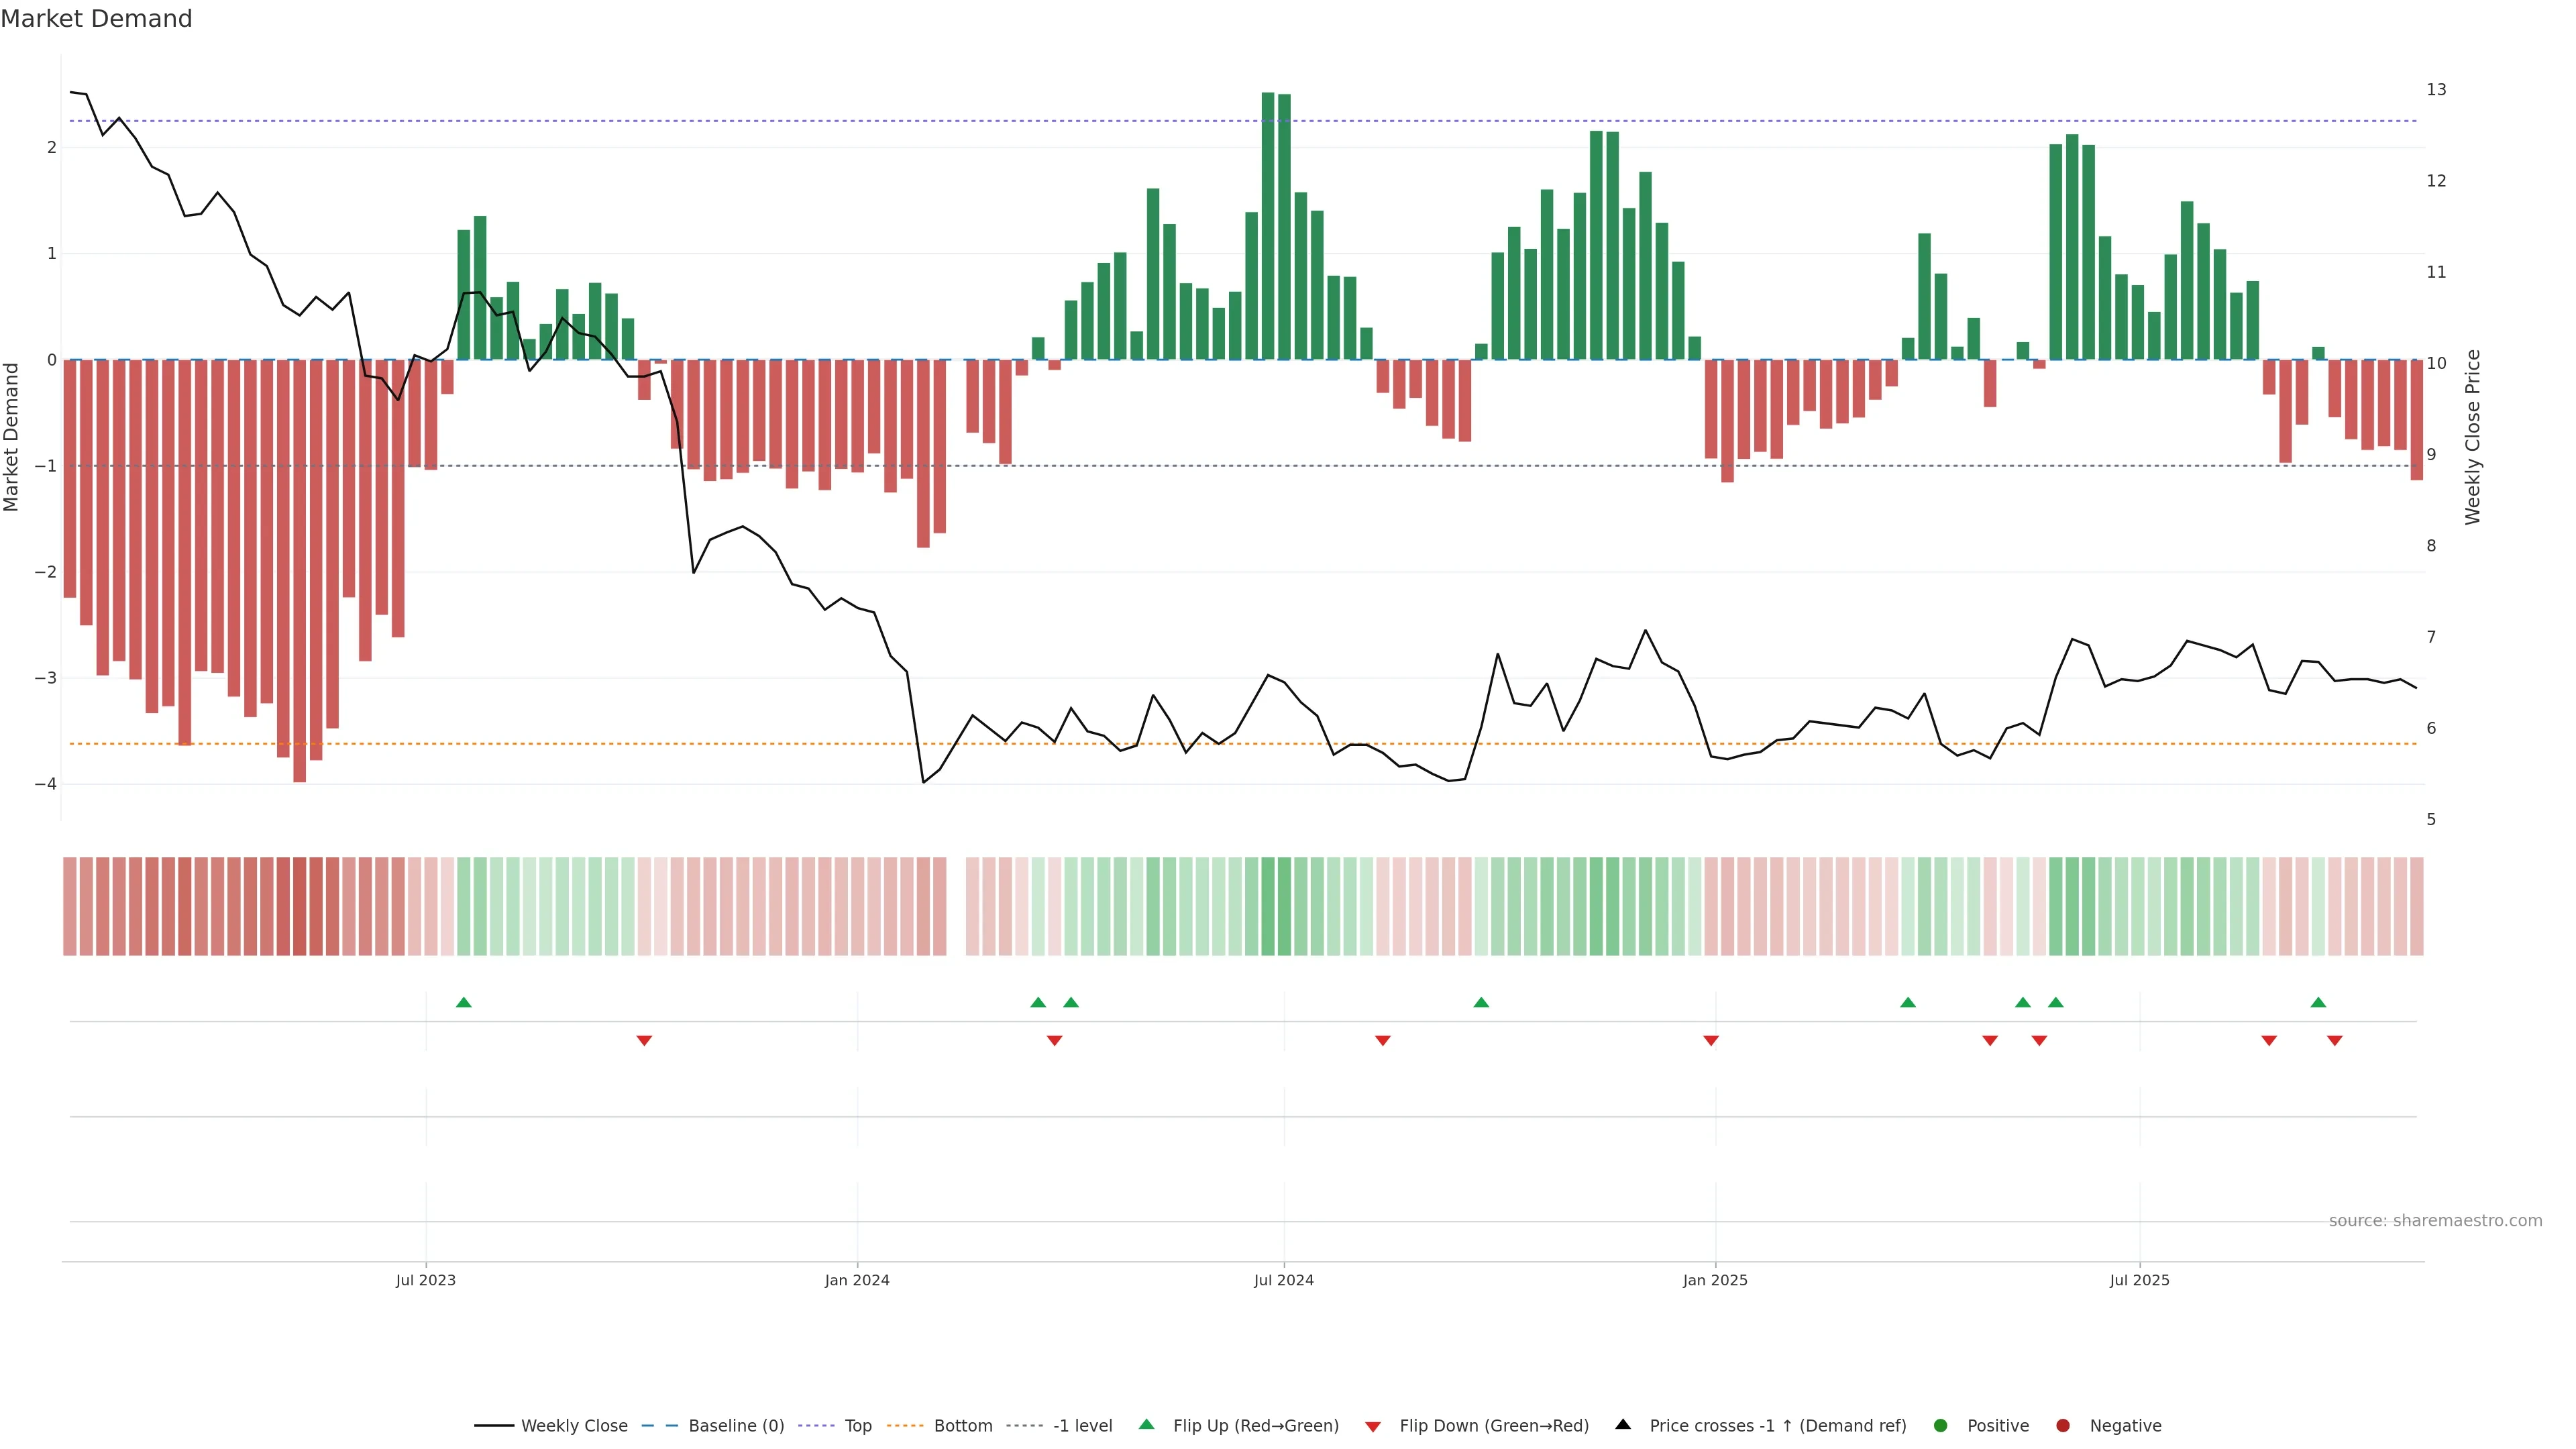Viewport: 2576px width, 1449px height.
Task: Click the red flip-down marker after Jul 2024
Action: click(1383, 1041)
